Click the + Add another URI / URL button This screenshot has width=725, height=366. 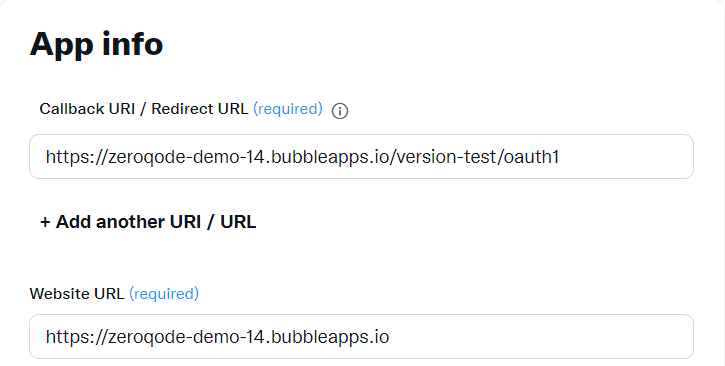pyautogui.click(x=148, y=222)
